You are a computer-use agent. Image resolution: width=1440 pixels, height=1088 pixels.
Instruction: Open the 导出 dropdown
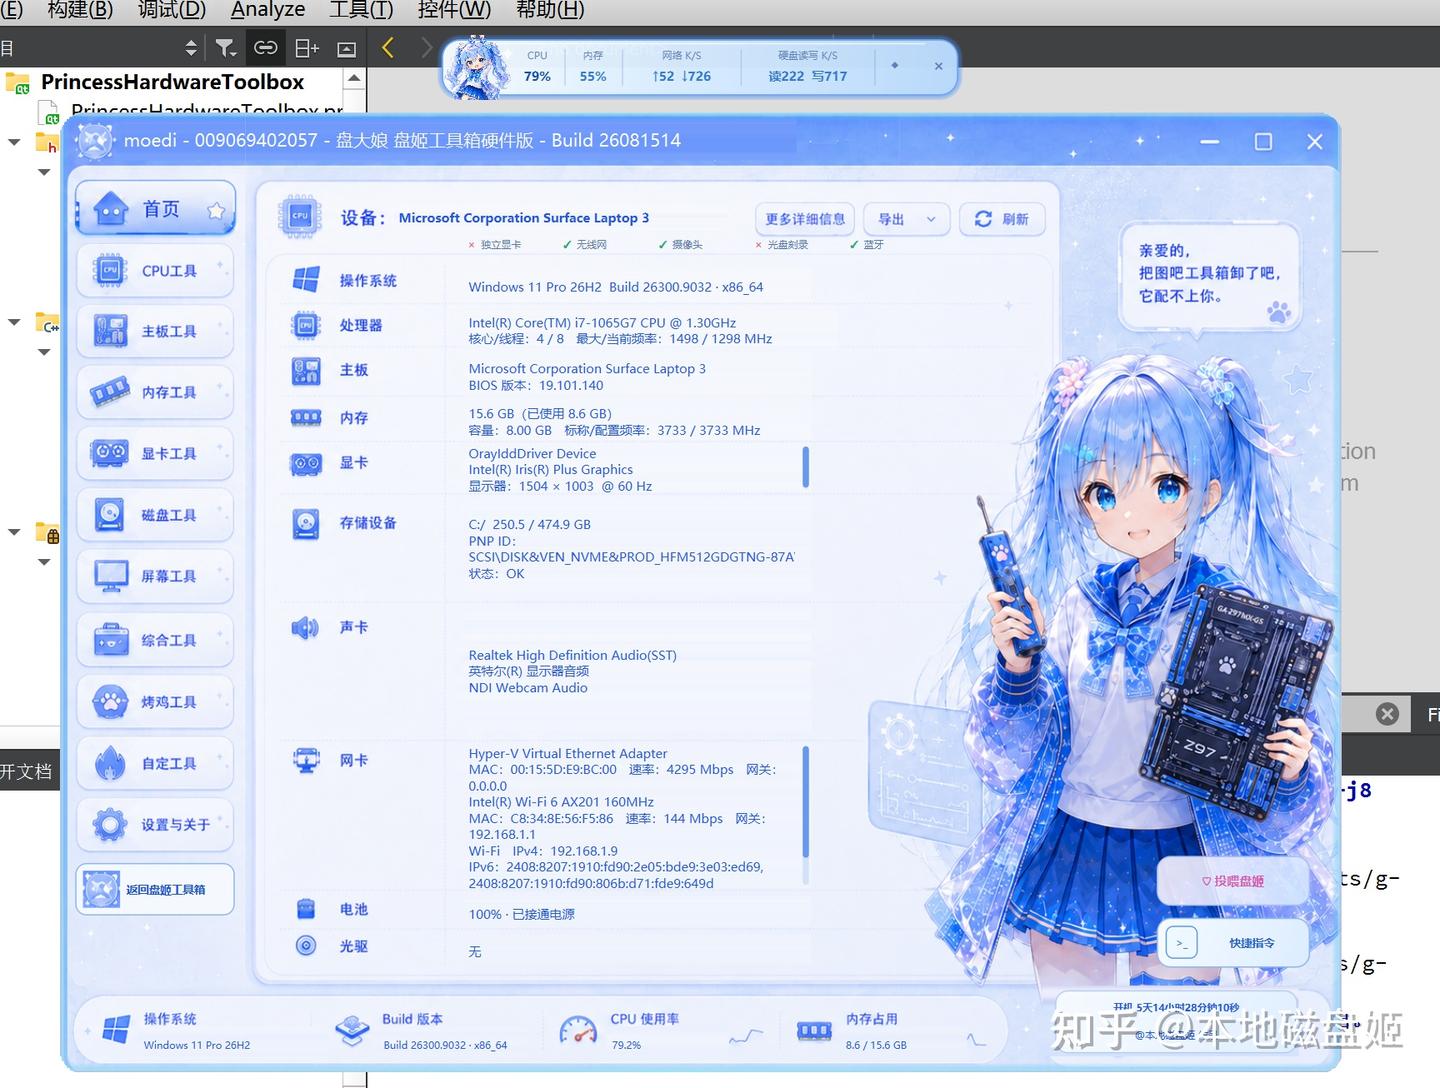(x=908, y=219)
